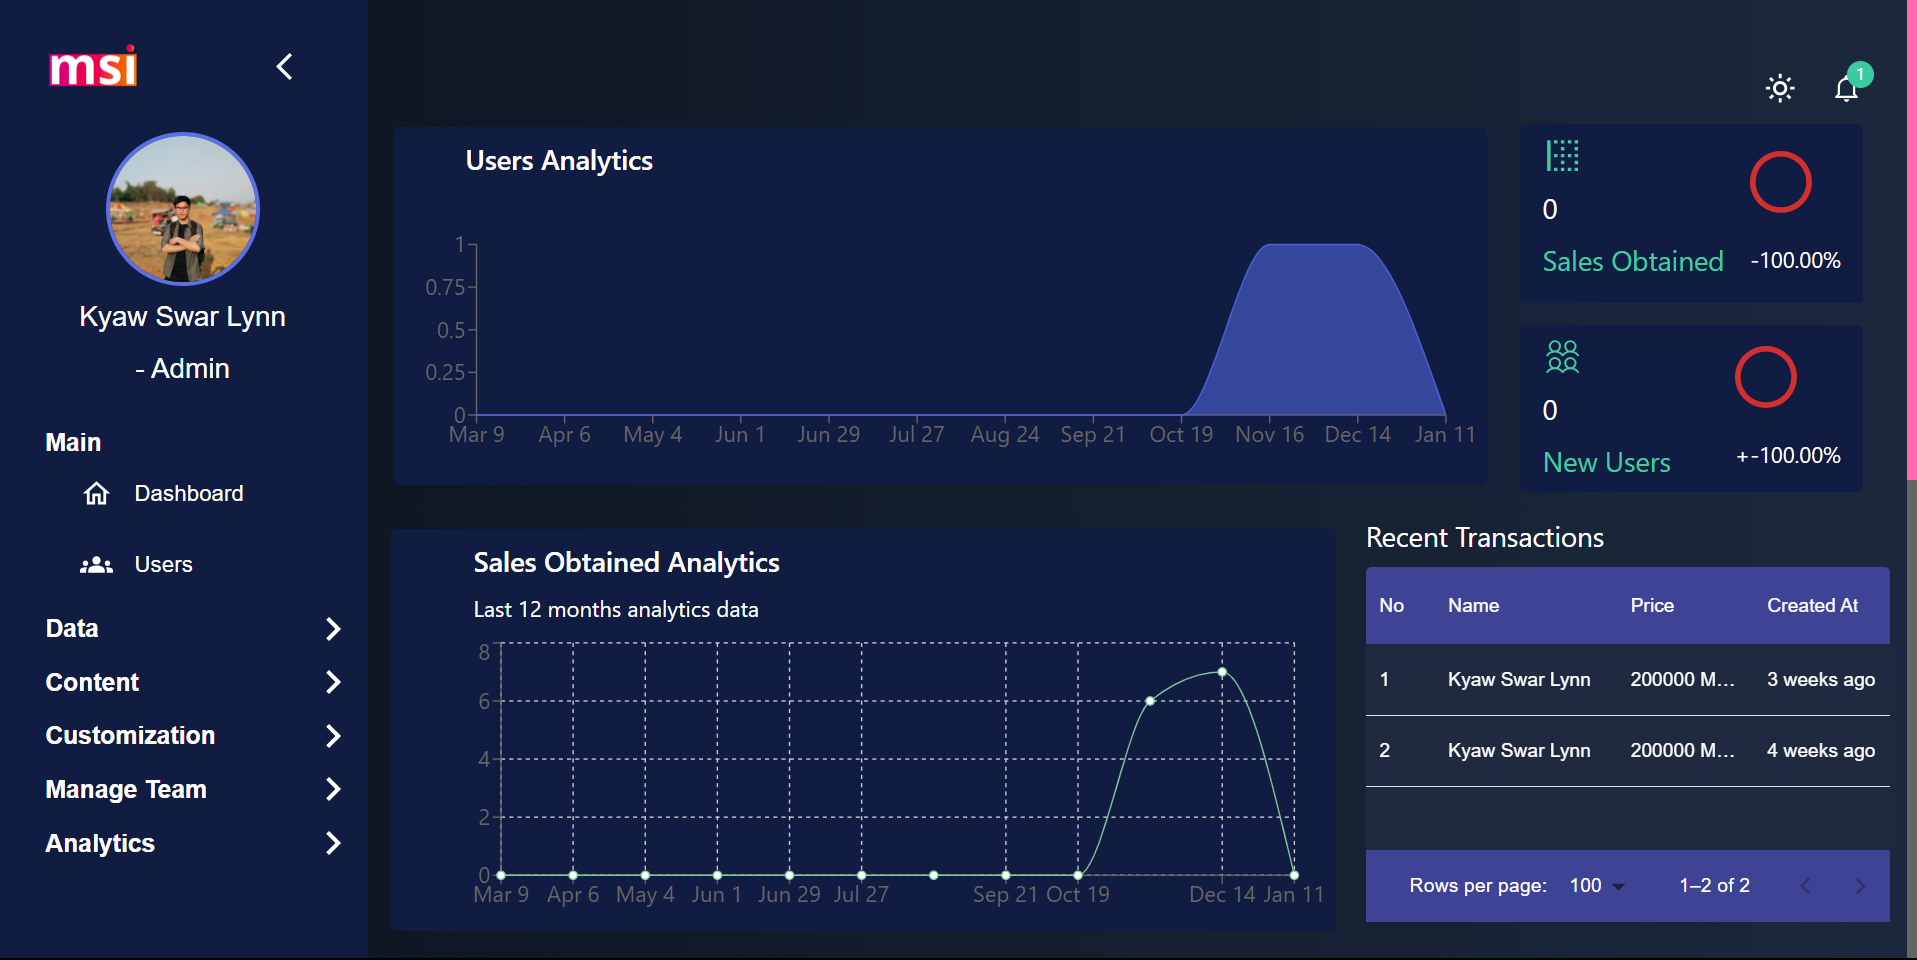Click the Users group icon in sidebar
This screenshot has width=1917, height=960.
[x=96, y=564]
